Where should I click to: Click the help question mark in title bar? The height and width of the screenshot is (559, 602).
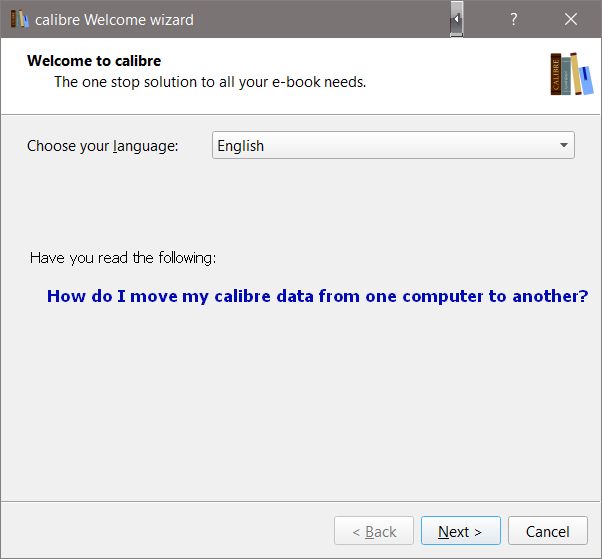tap(514, 19)
